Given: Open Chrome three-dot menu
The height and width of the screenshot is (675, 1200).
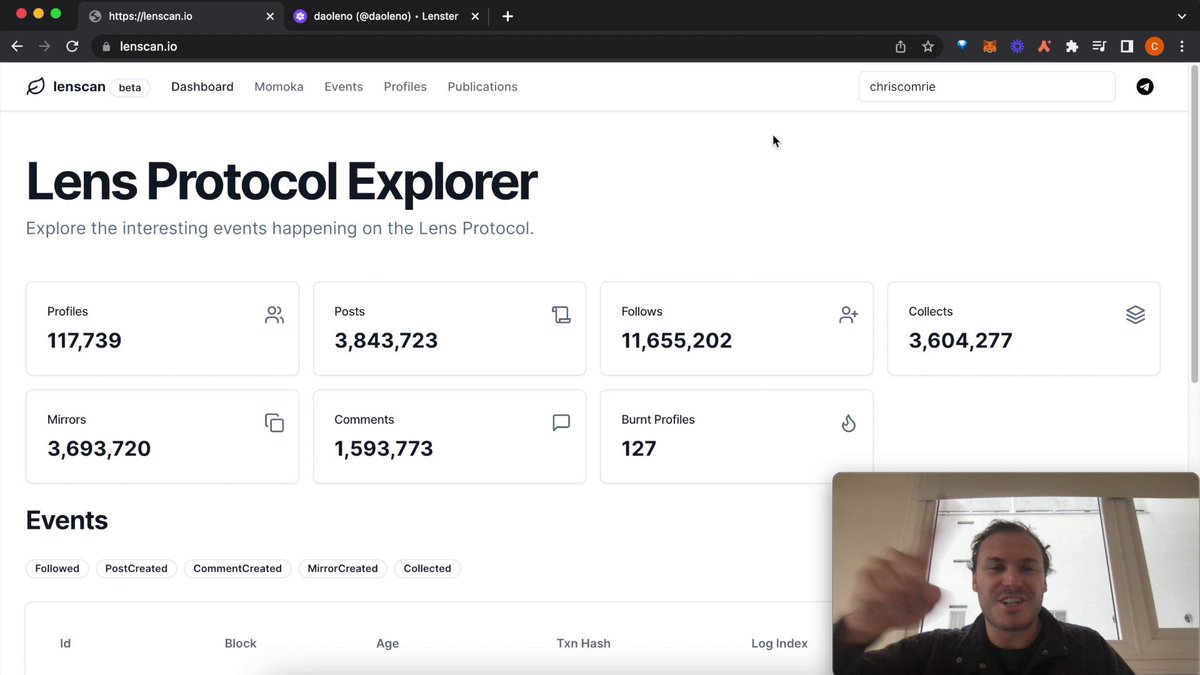Looking at the screenshot, I should (x=1182, y=46).
